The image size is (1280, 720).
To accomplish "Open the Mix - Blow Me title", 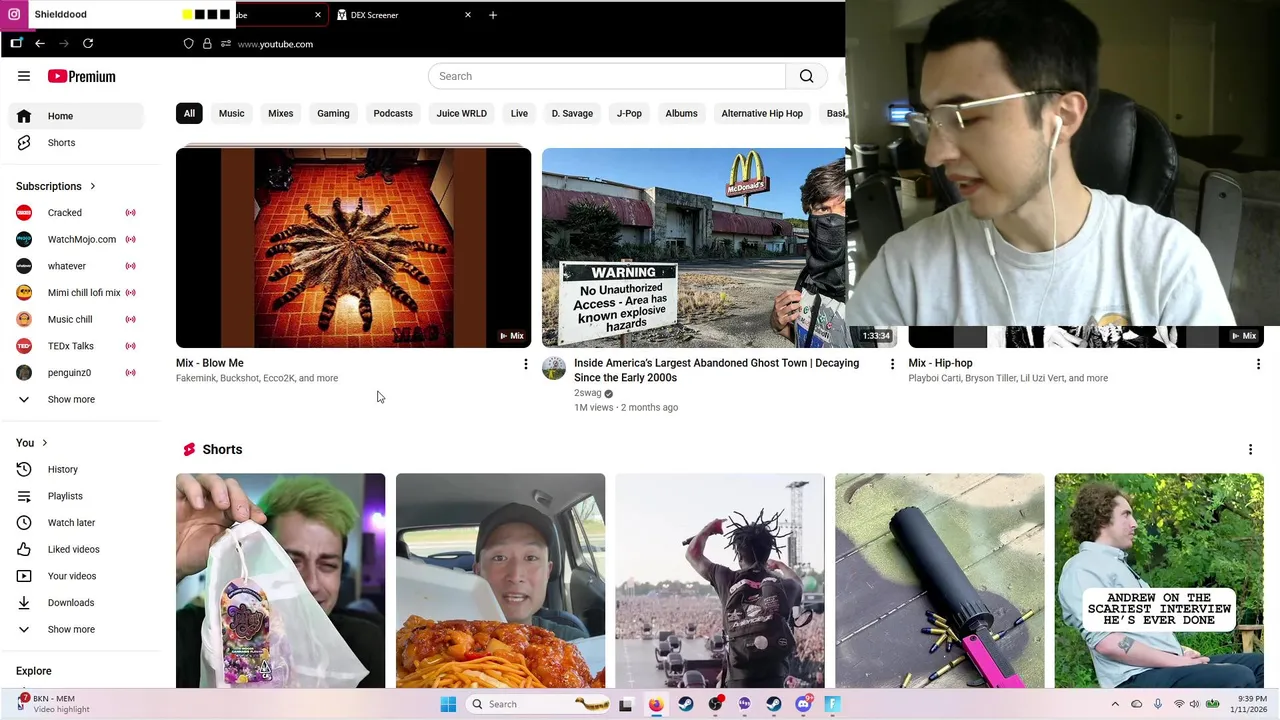I will 210,363.
